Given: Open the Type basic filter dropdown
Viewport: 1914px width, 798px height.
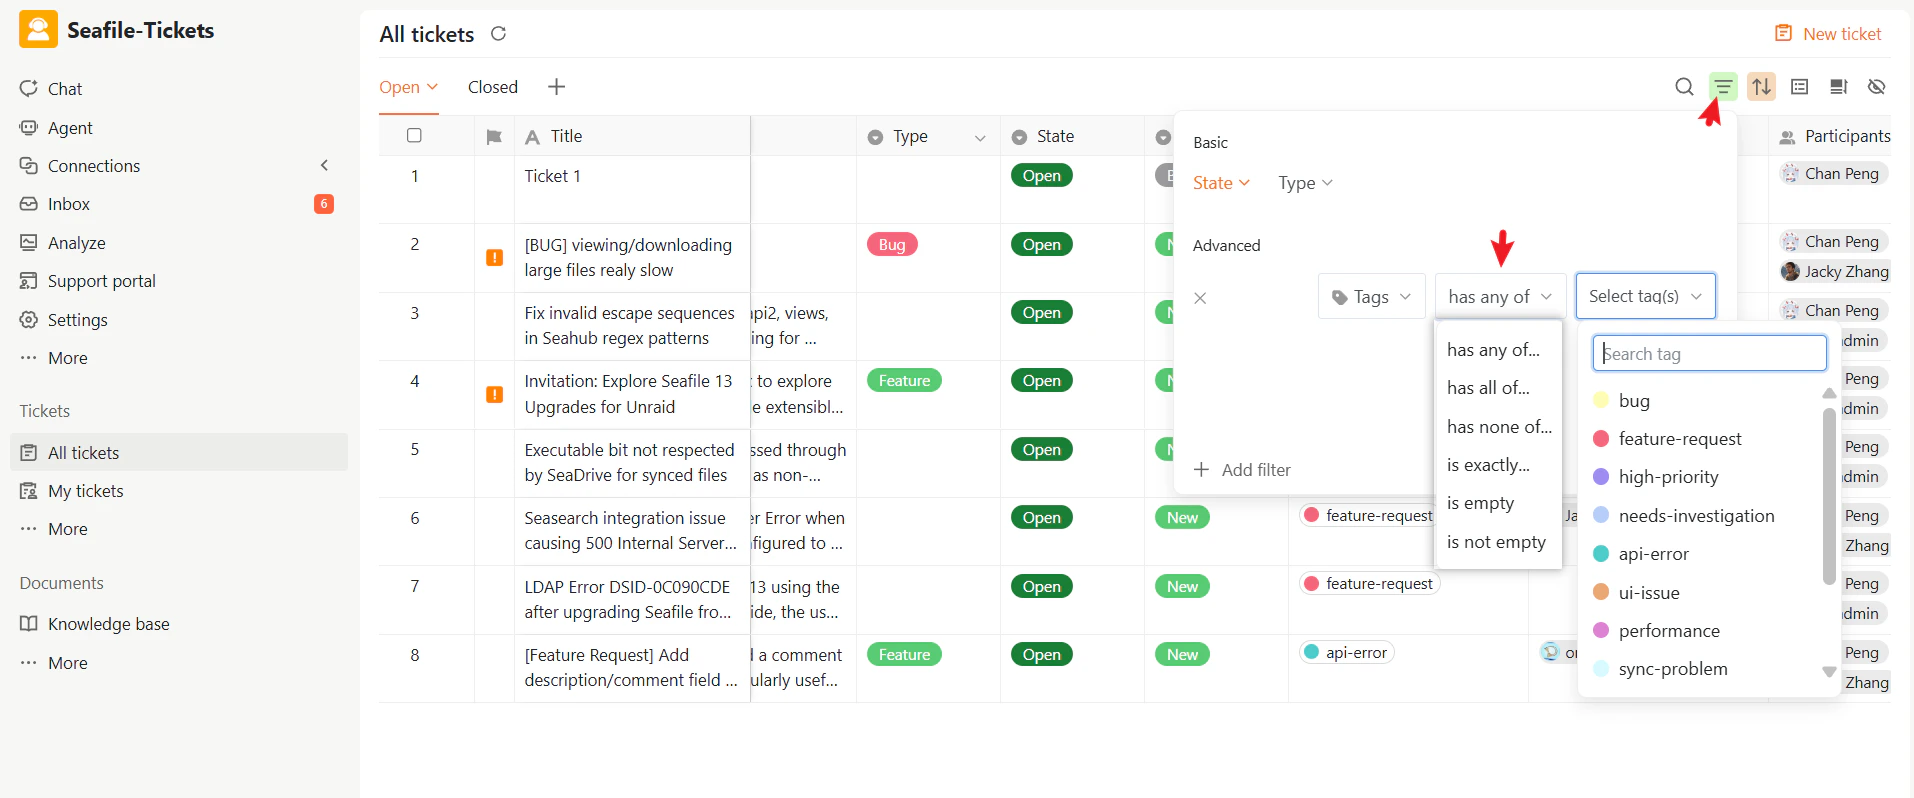Looking at the screenshot, I should [1305, 183].
